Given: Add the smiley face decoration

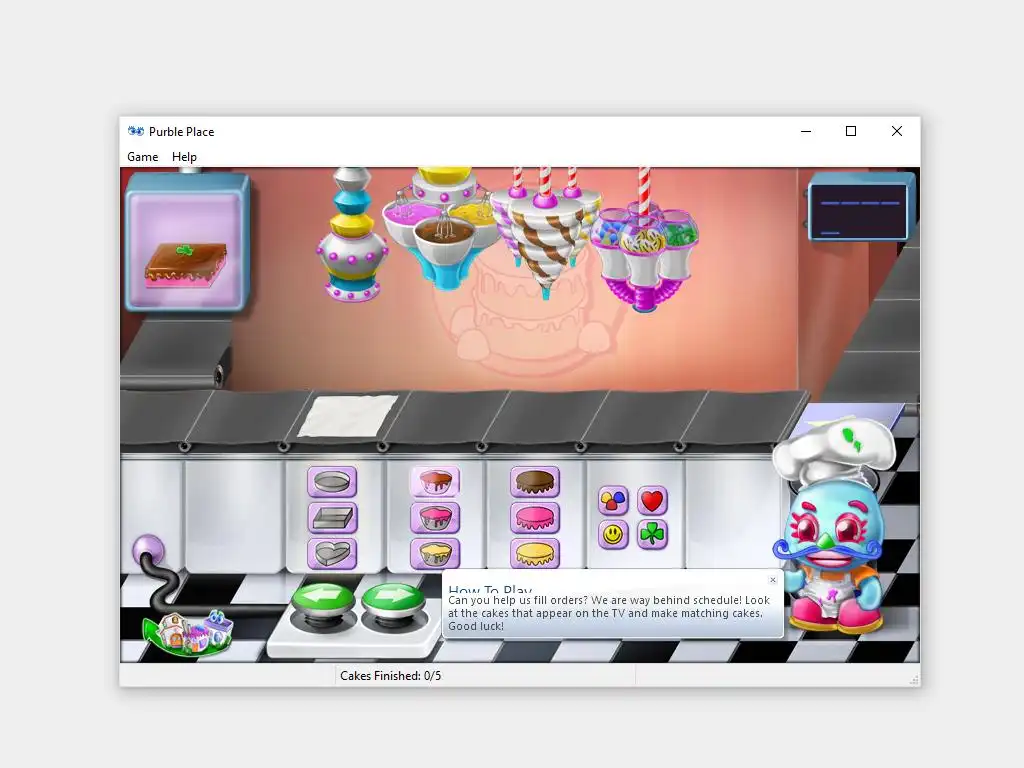Looking at the screenshot, I should [x=613, y=535].
